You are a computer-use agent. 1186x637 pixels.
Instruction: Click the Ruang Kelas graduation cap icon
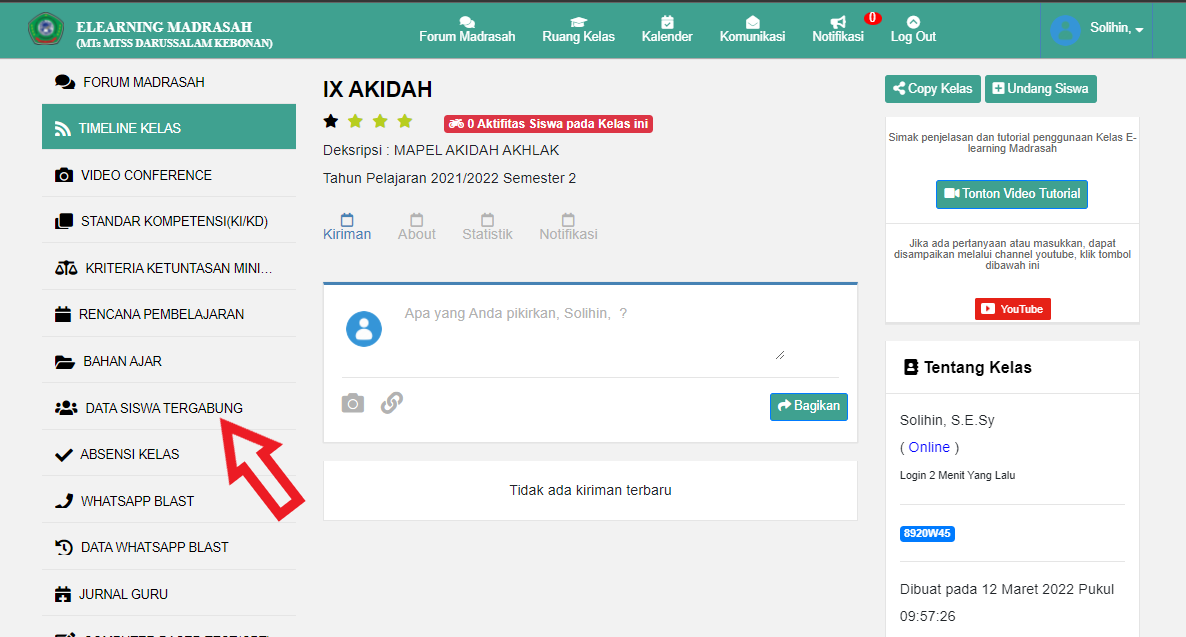pos(578,22)
